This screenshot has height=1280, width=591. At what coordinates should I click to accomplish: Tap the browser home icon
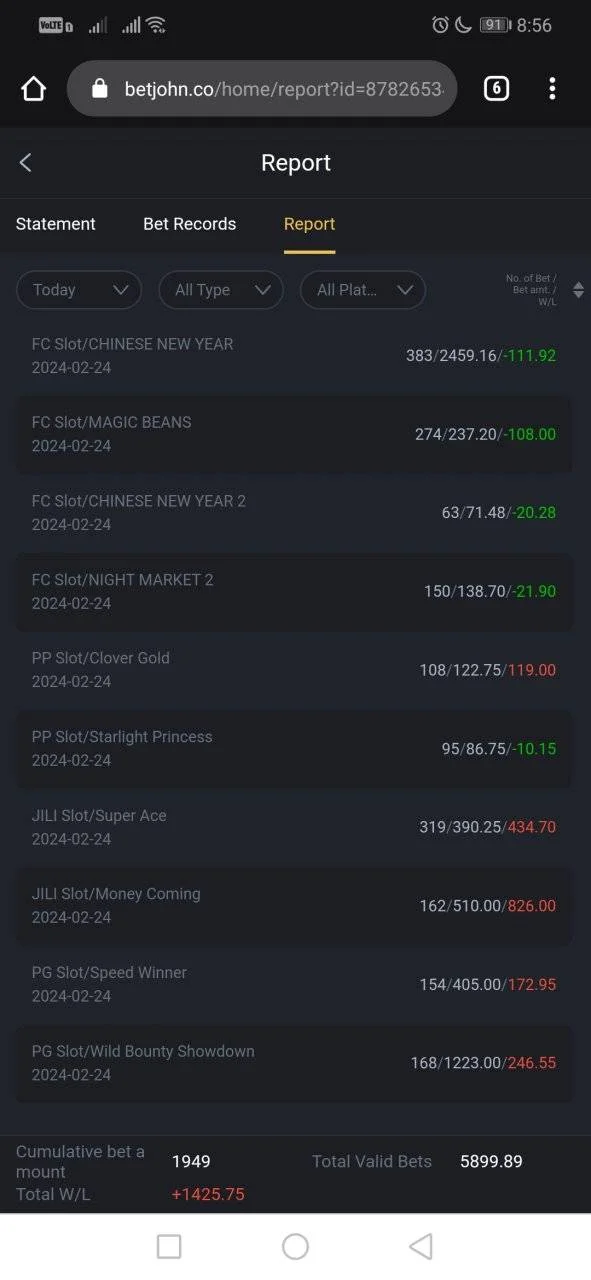coord(33,89)
